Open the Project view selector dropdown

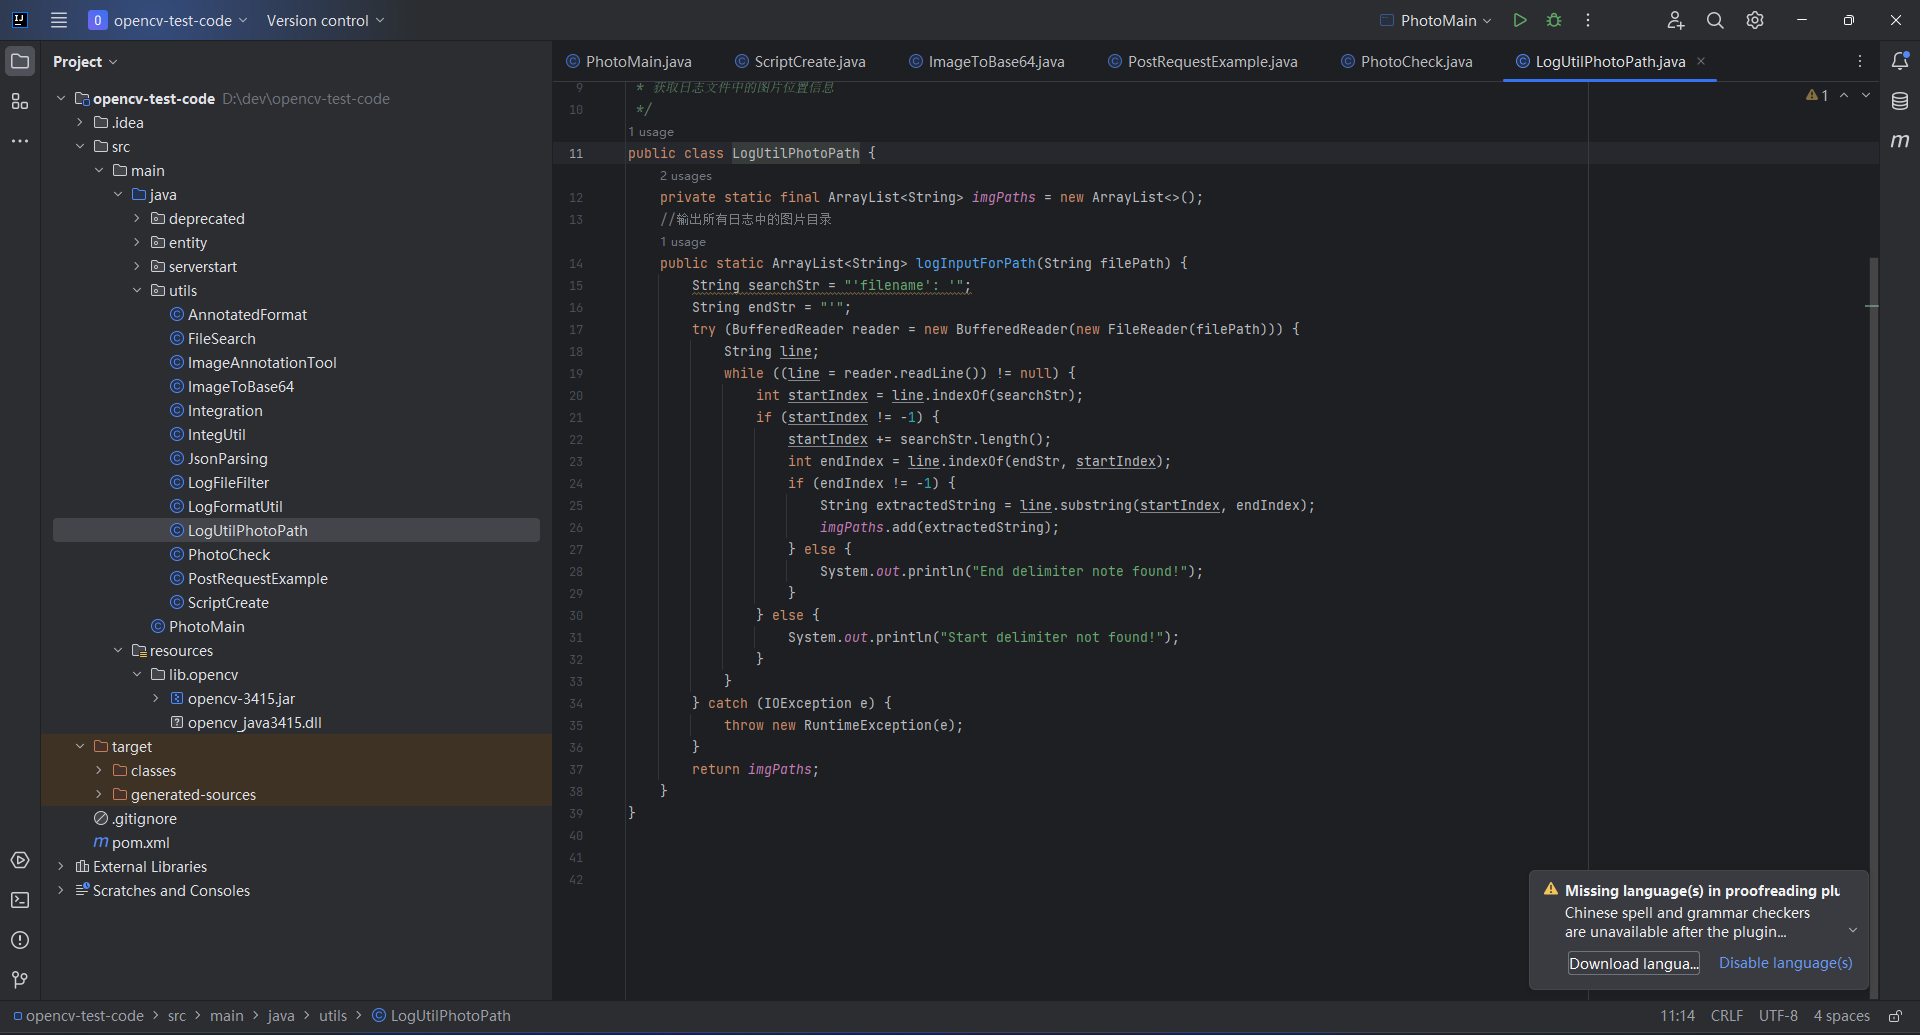coord(85,61)
